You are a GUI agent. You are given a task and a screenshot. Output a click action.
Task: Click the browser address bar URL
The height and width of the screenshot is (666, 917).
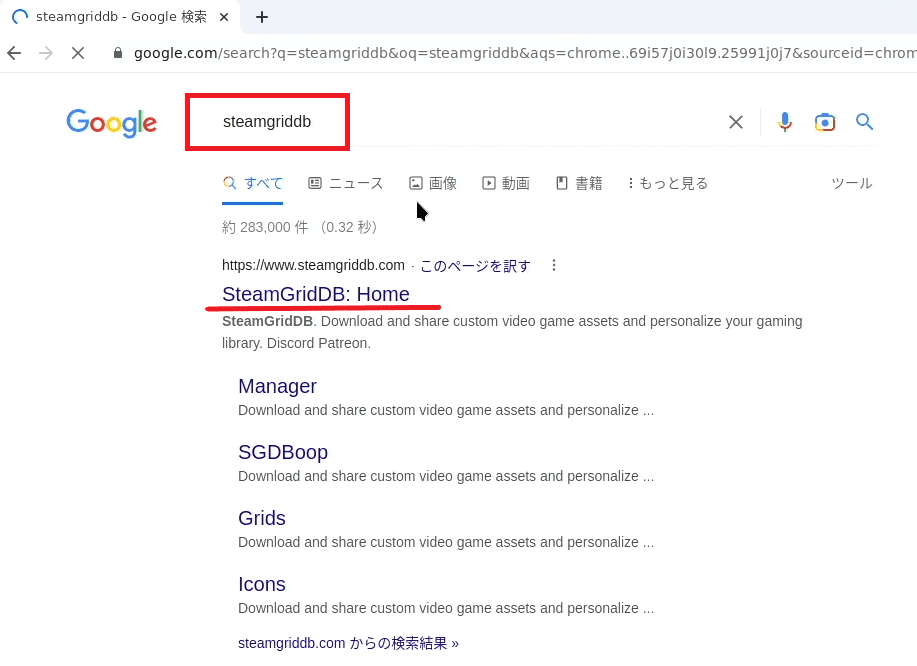[x=525, y=53]
